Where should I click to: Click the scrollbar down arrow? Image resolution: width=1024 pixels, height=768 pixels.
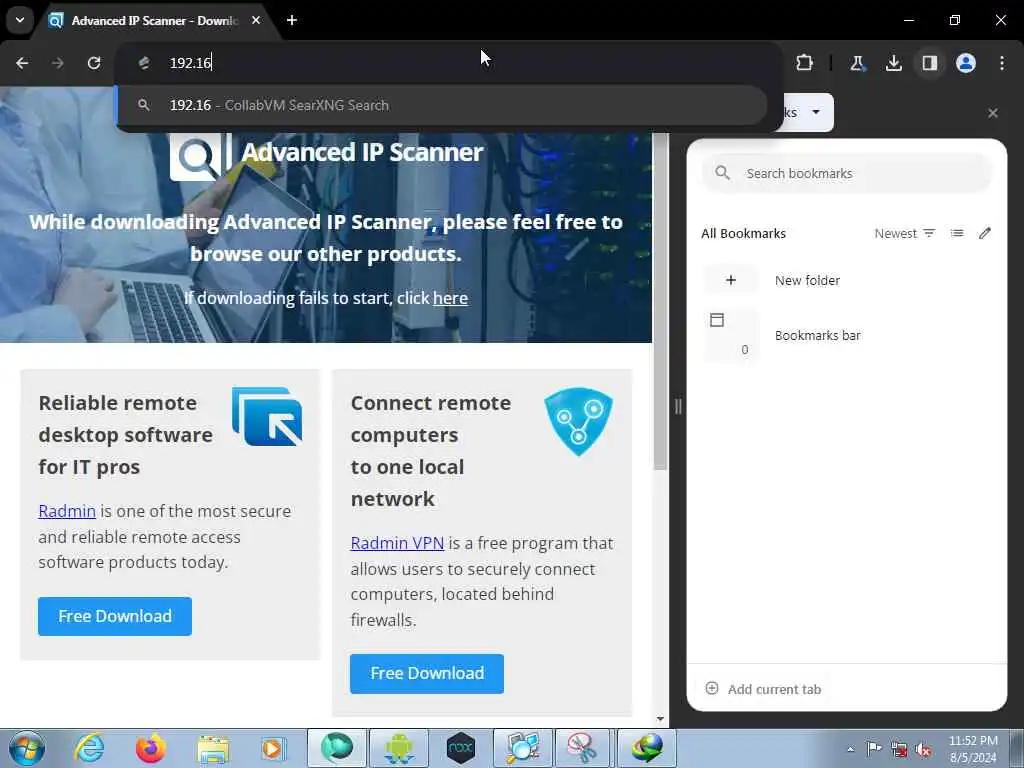click(660, 719)
